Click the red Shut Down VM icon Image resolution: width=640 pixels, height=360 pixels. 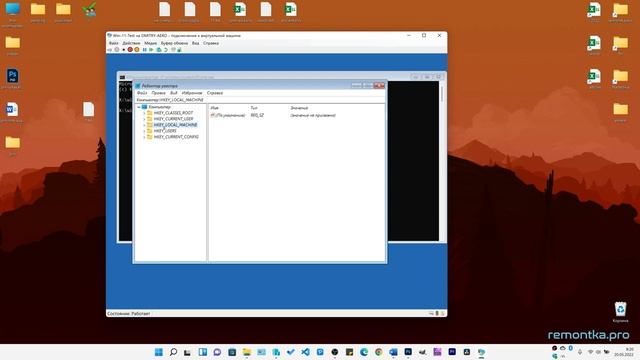point(130,50)
